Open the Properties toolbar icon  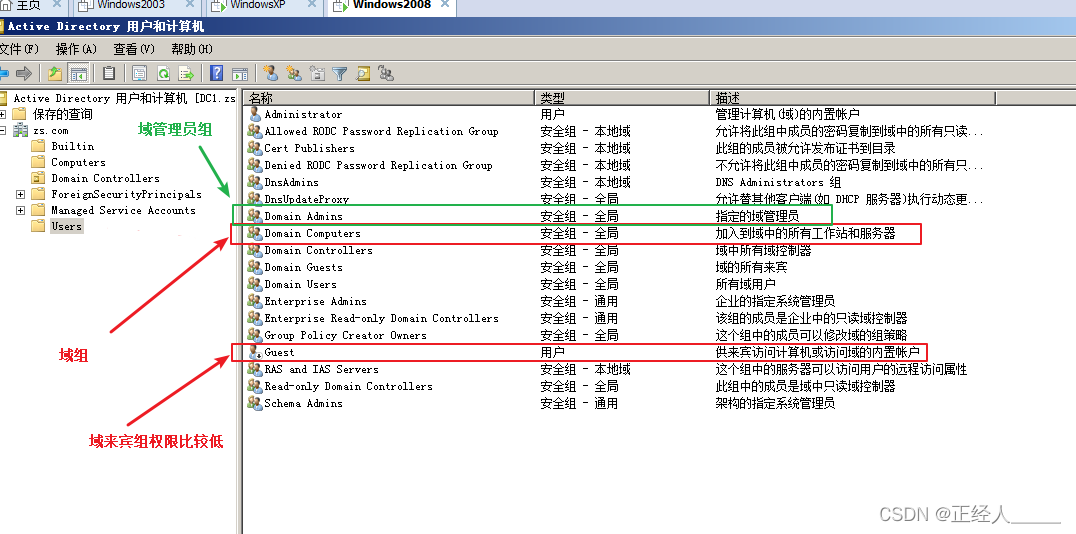pos(139,73)
